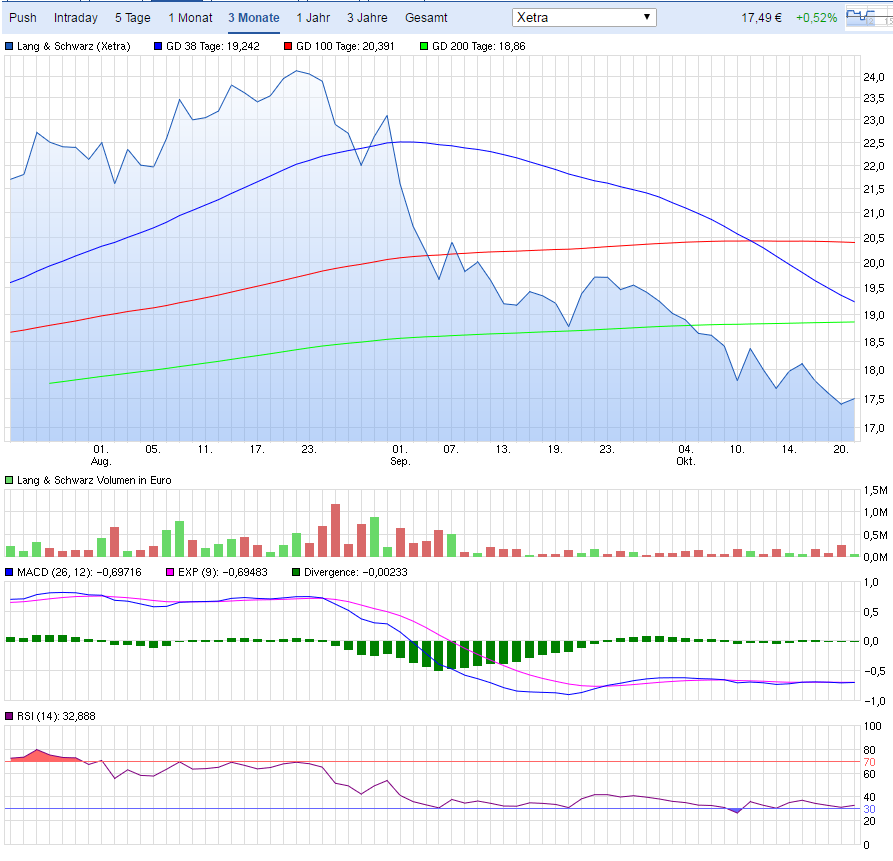Click the red '70' RSI threshold label
This screenshot has width=893, height=861.
point(869,762)
